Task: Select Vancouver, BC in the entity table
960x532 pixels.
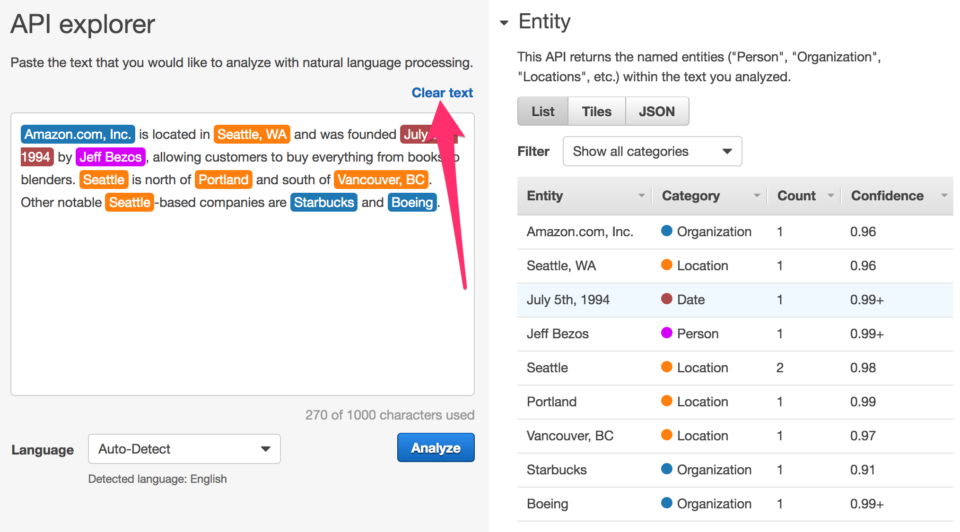Action: point(570,436)
